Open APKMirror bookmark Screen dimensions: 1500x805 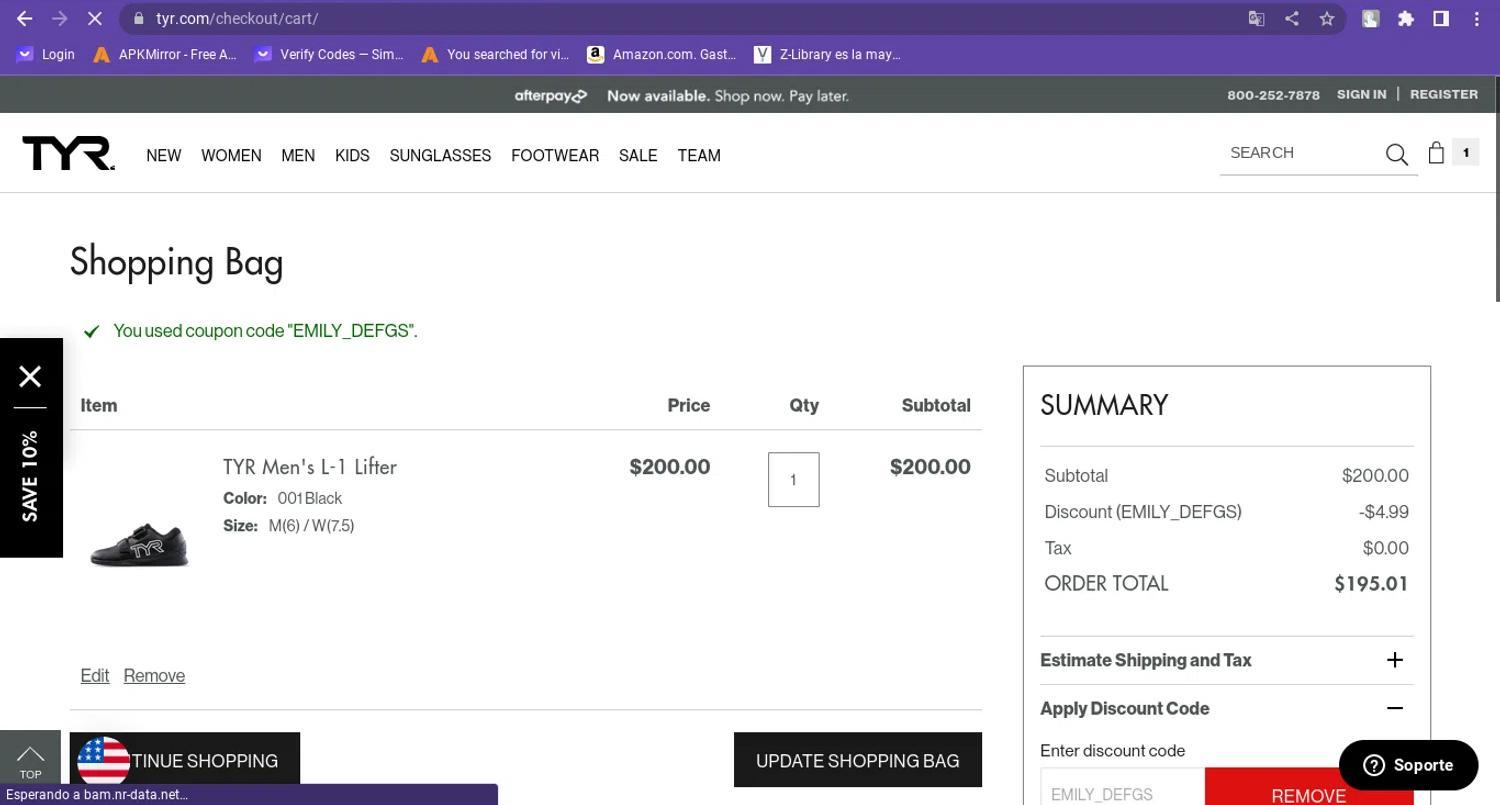165,54
